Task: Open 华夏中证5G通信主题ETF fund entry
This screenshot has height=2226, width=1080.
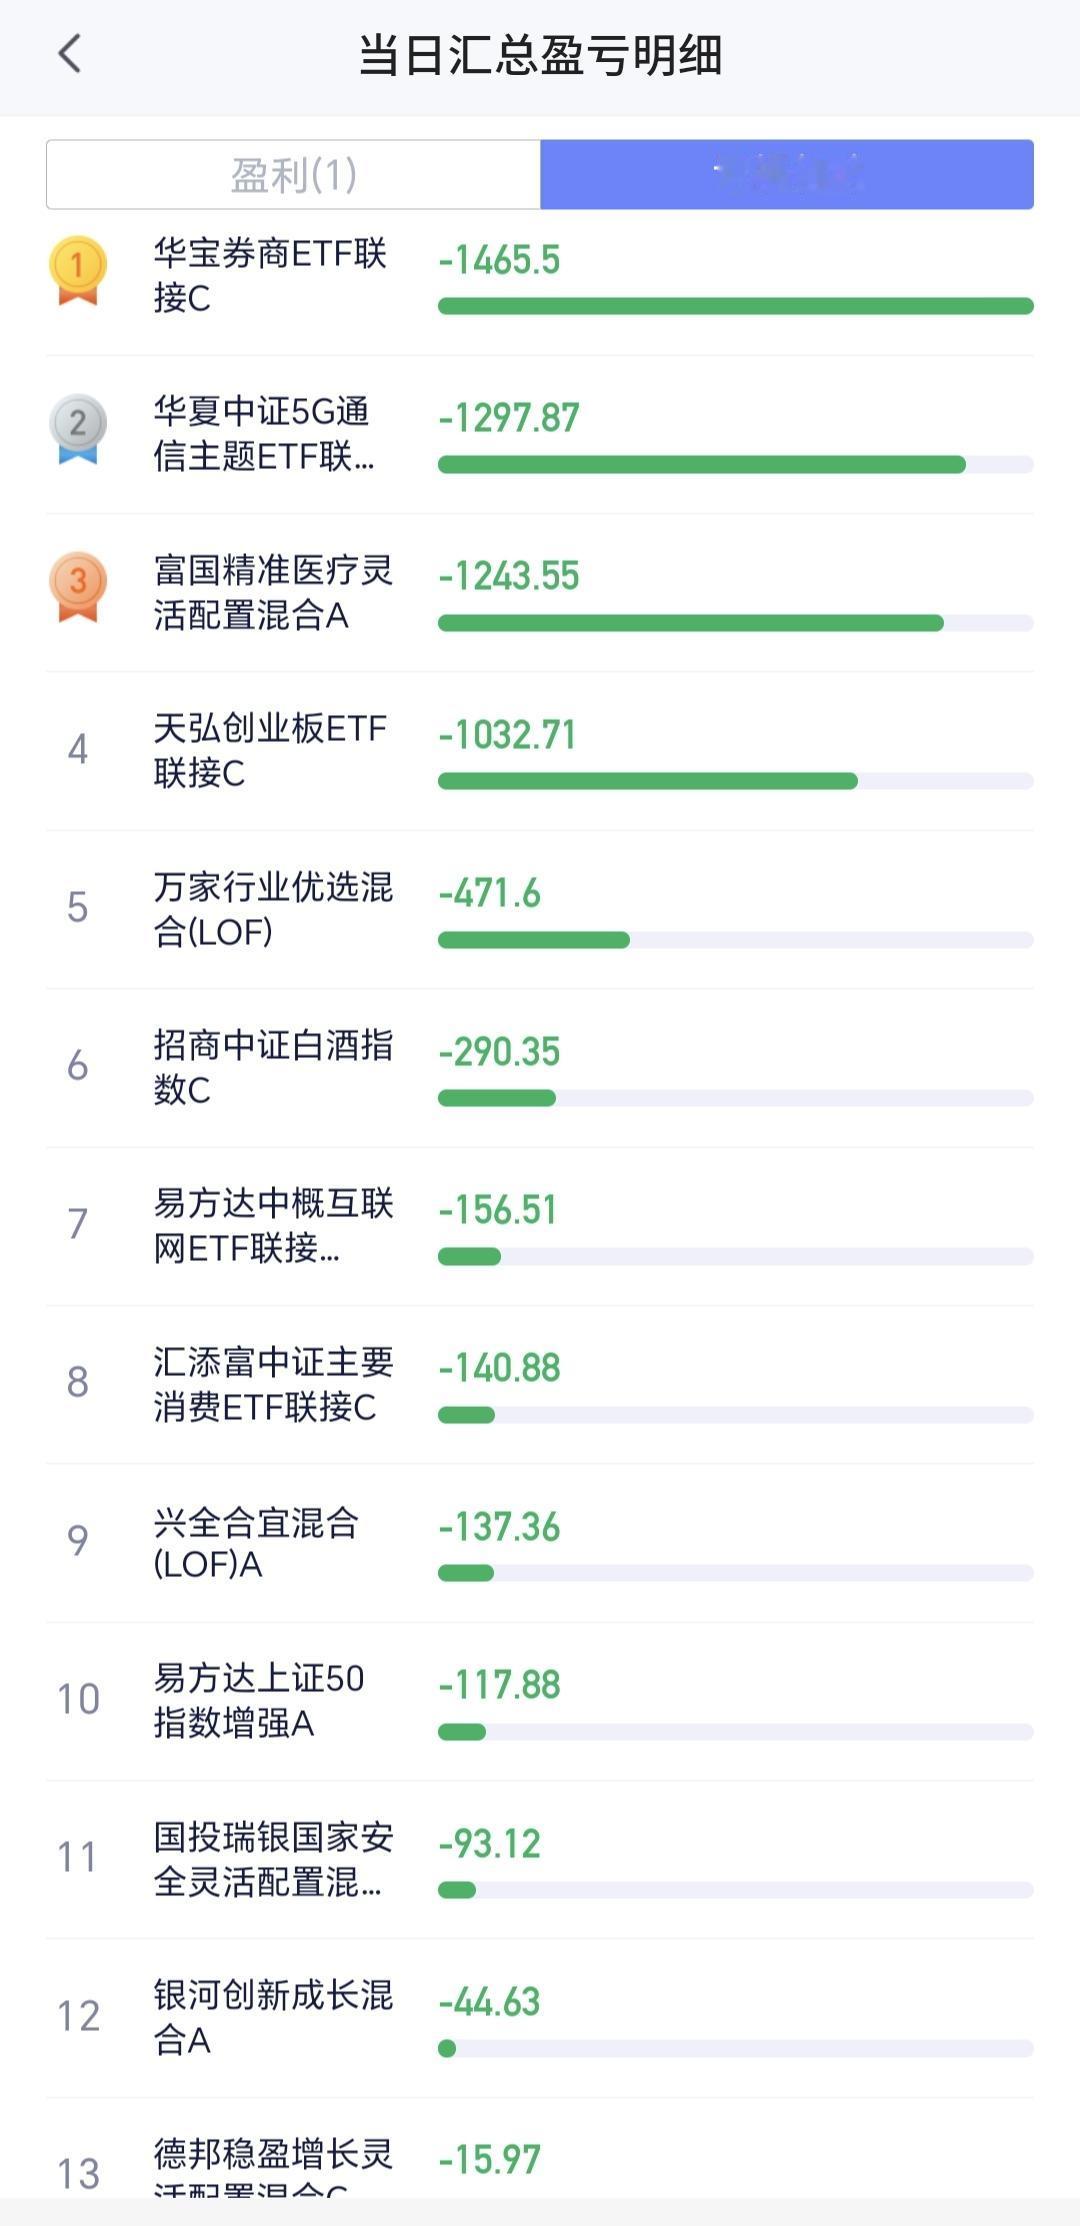Action: [264, 433]
